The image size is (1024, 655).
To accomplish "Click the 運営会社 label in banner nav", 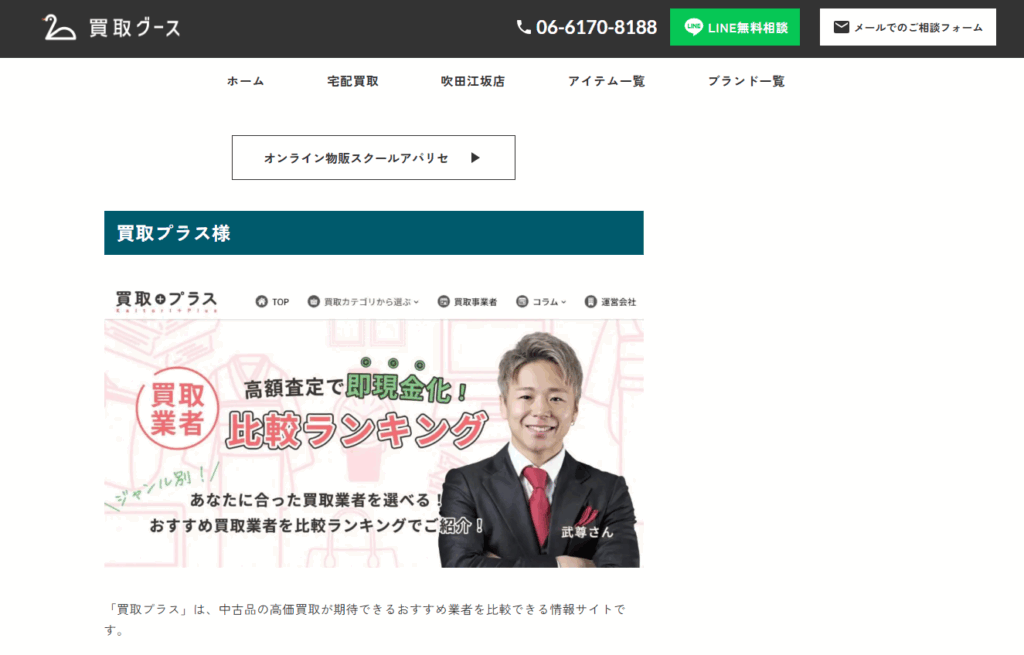I will 618,302.
